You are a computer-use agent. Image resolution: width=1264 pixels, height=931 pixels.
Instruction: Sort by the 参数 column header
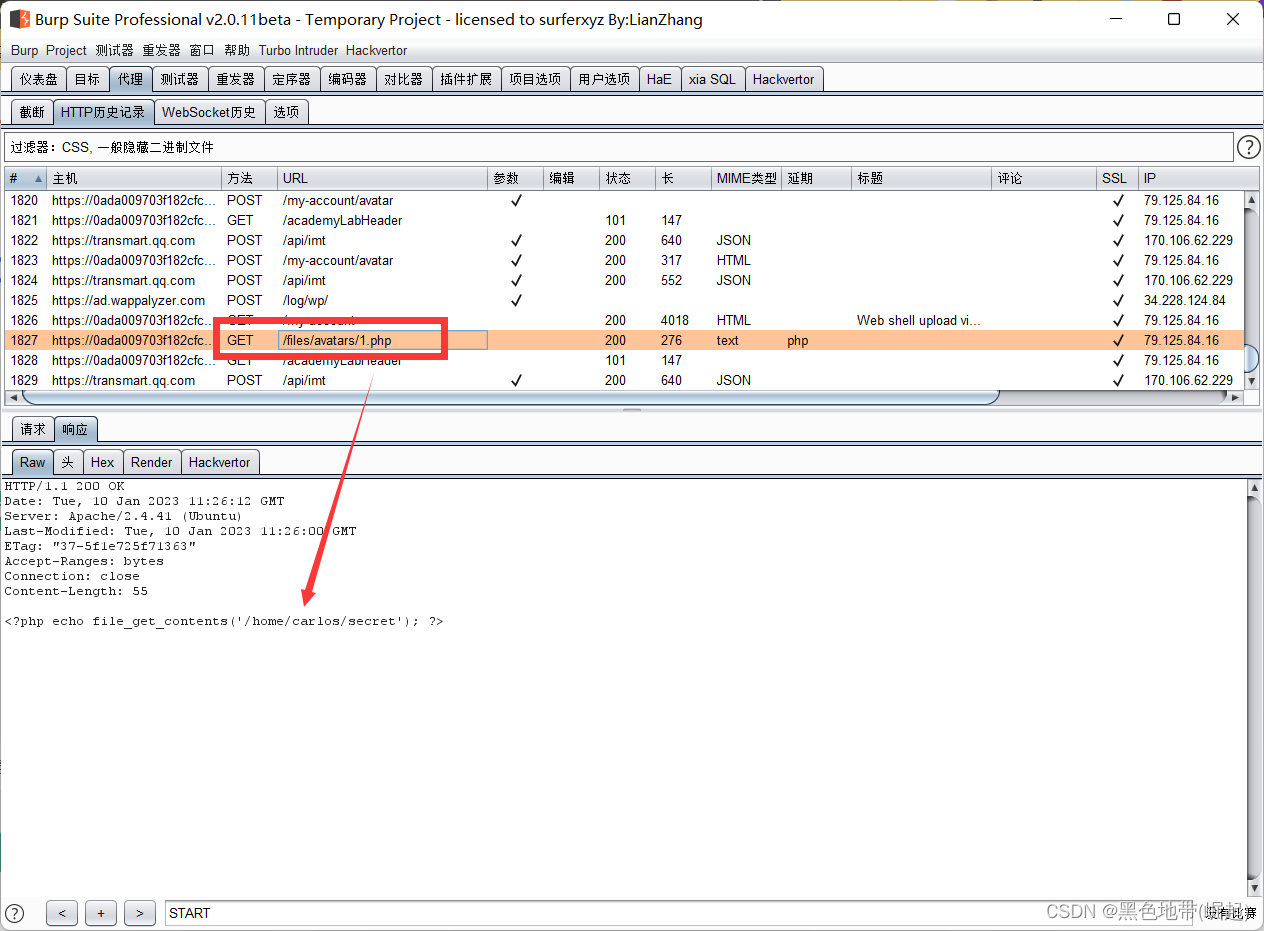(515, 178)
